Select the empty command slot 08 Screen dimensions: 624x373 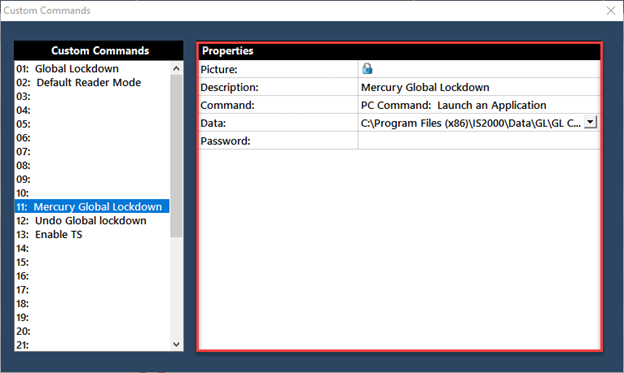(x=92, y=165)
